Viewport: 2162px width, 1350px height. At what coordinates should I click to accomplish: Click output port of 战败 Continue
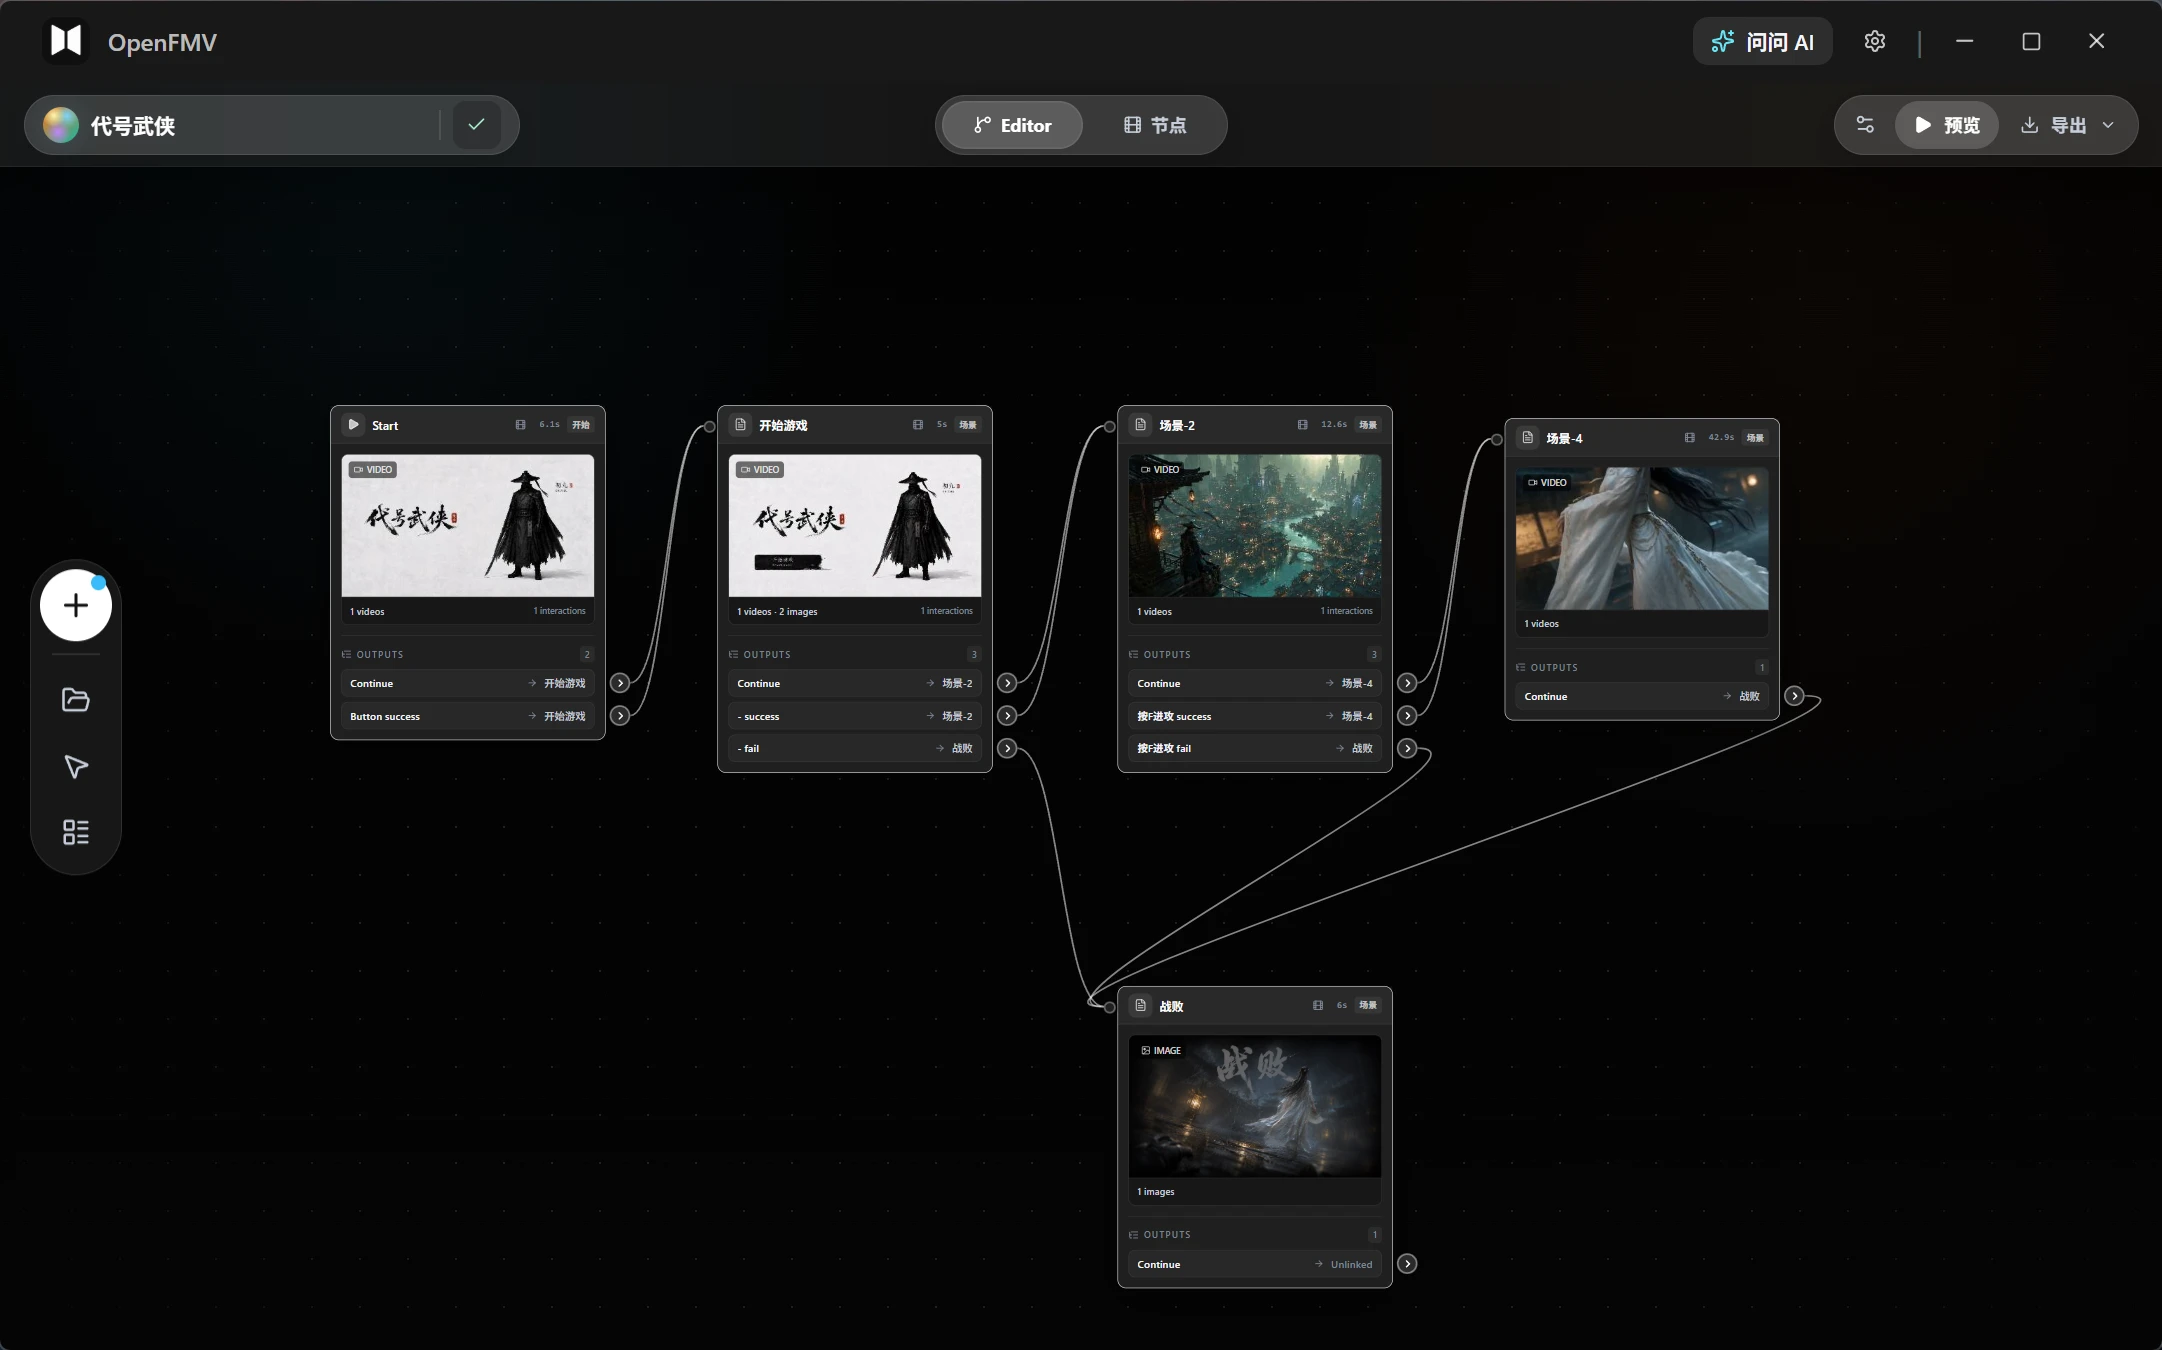click(1407, 1264)
